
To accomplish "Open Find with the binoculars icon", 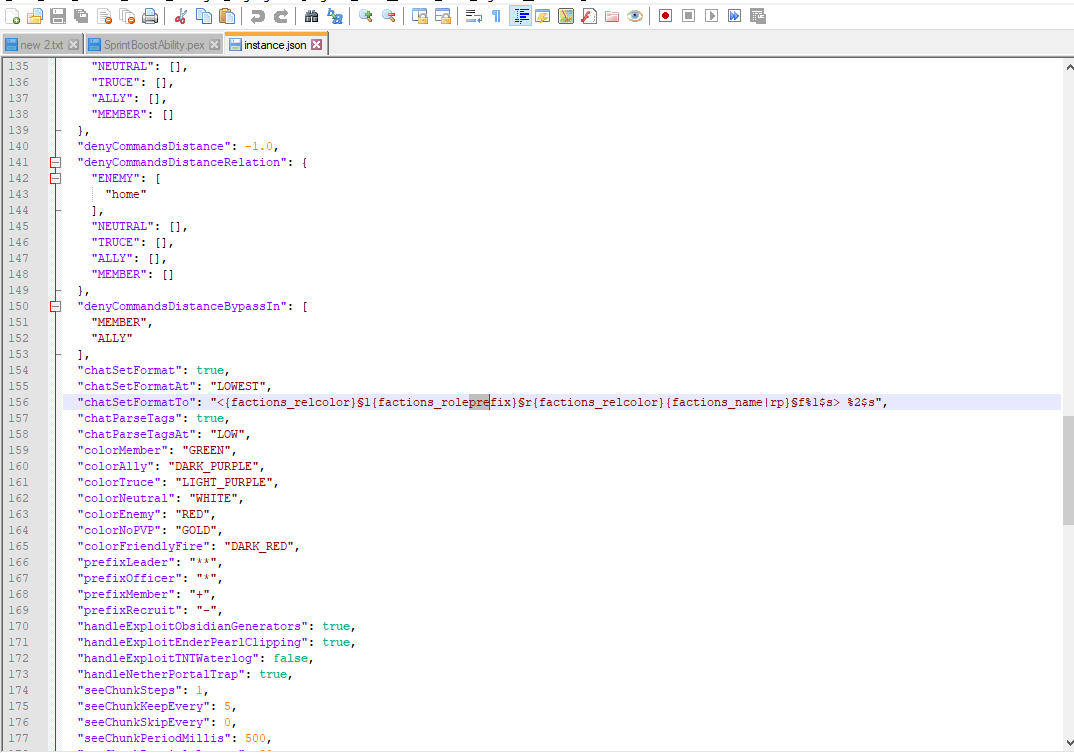I will (312, 16).
